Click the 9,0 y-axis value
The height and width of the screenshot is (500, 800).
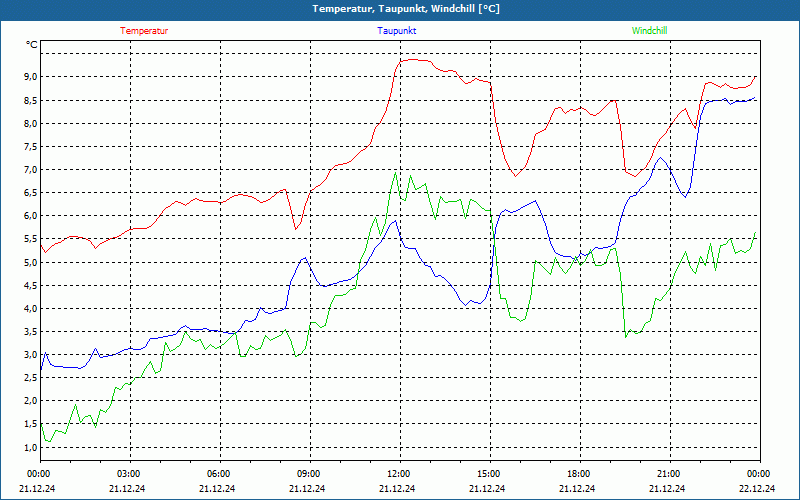coord(32,77)
